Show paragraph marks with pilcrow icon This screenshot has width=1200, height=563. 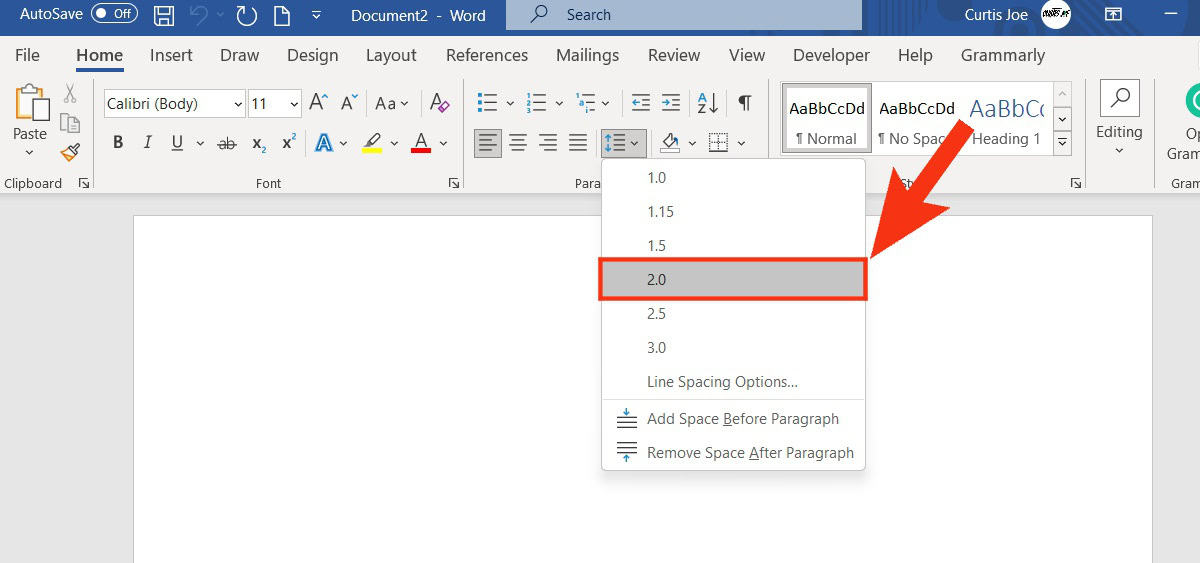745,103
